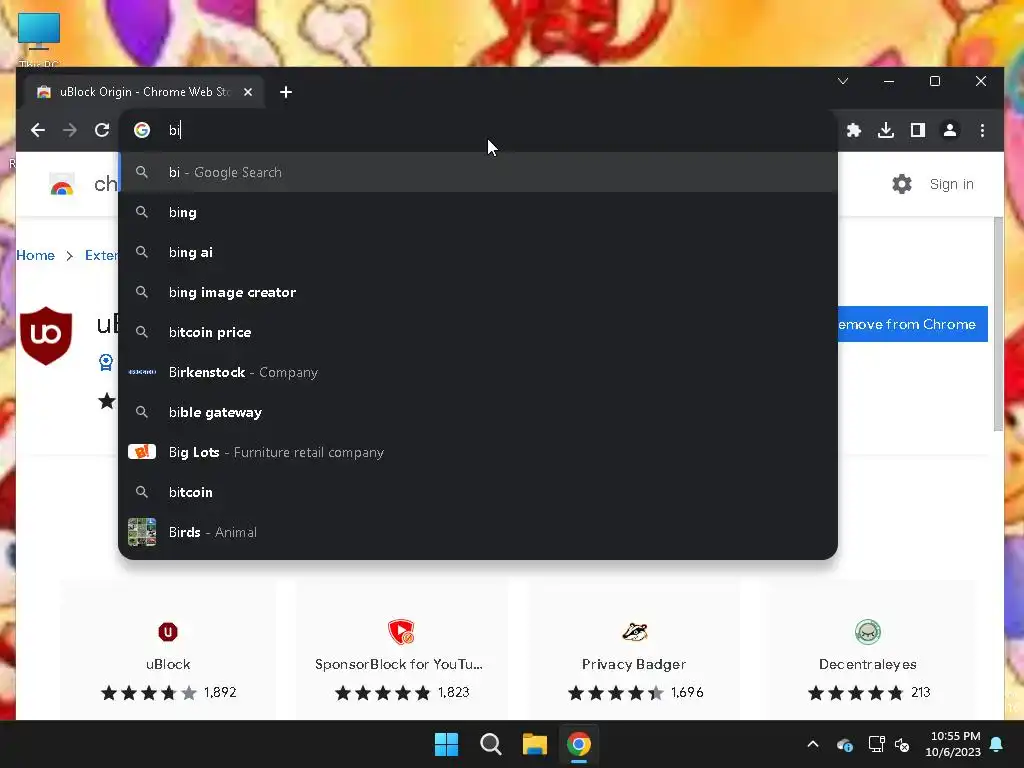Close the uBlock Origin tab

click(248, 92)
